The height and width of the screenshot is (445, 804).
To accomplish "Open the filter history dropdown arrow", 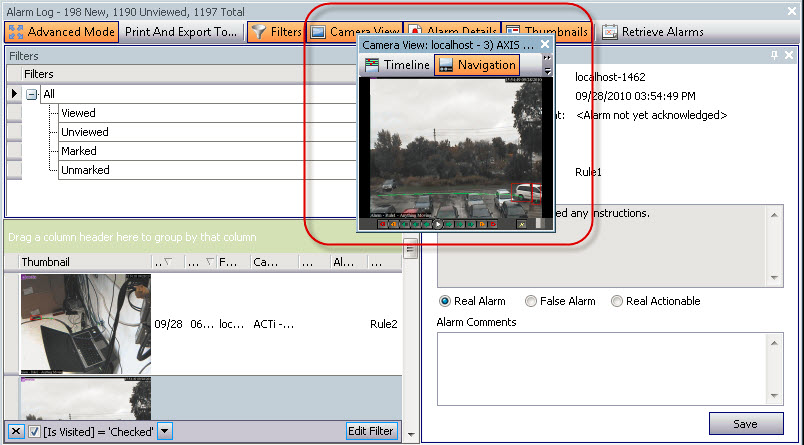I will (x=164, y=431).
